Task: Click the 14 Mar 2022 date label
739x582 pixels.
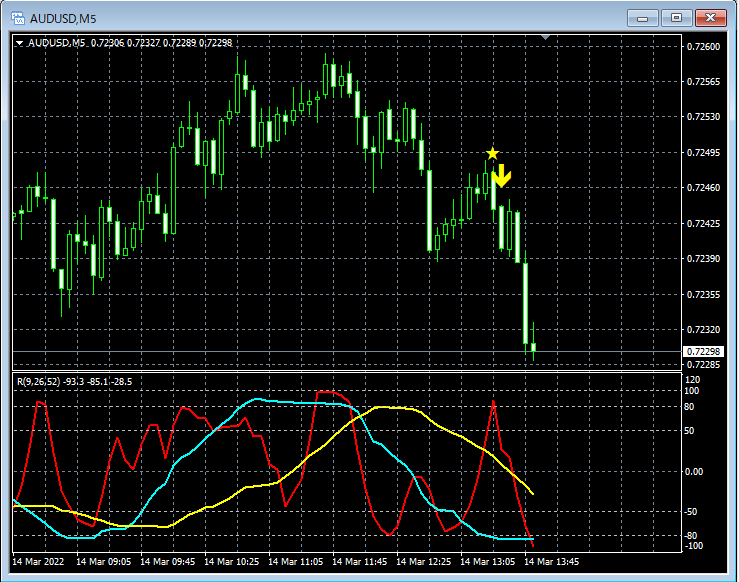Action: coord(38,562)
